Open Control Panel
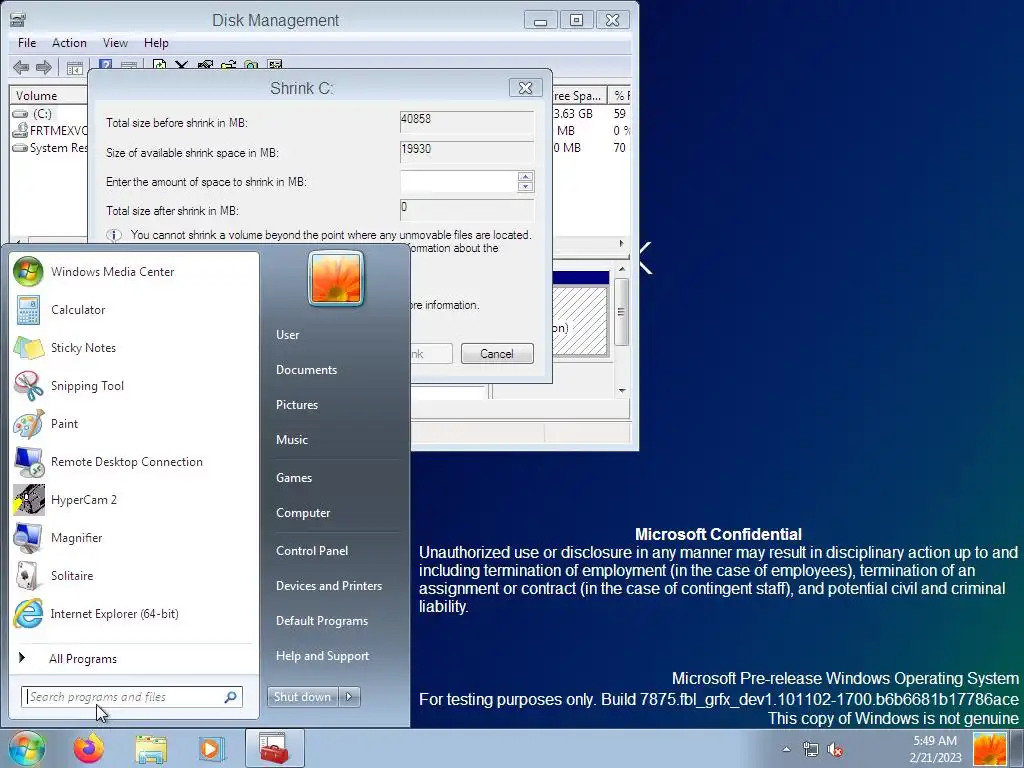This screenshot has width=1024, height=768. point(312,551)
